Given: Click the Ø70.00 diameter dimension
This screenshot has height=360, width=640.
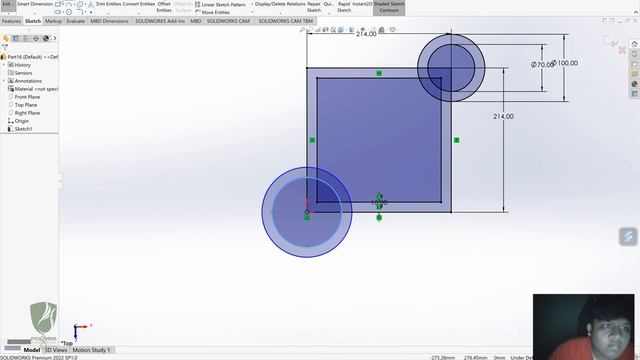Looking at the screenshot, I should (542, 64).
